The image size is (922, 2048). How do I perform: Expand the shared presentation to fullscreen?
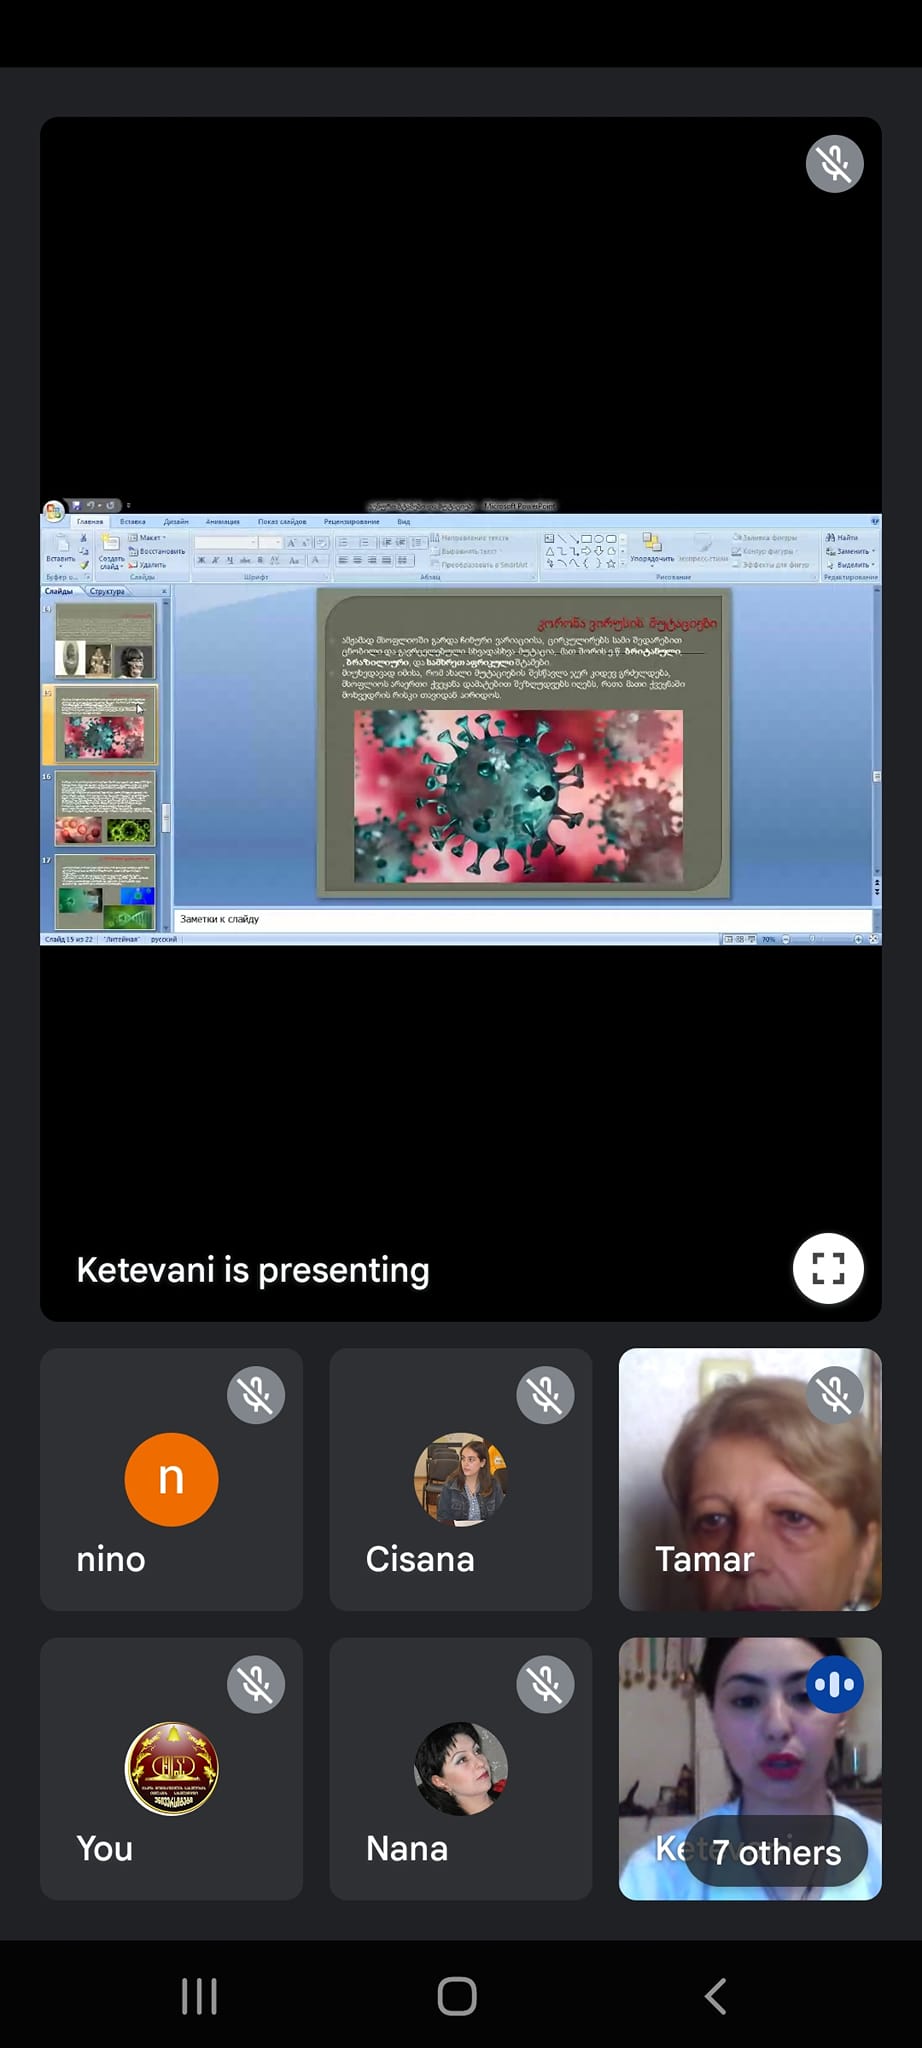click(x=827, y=1268)
